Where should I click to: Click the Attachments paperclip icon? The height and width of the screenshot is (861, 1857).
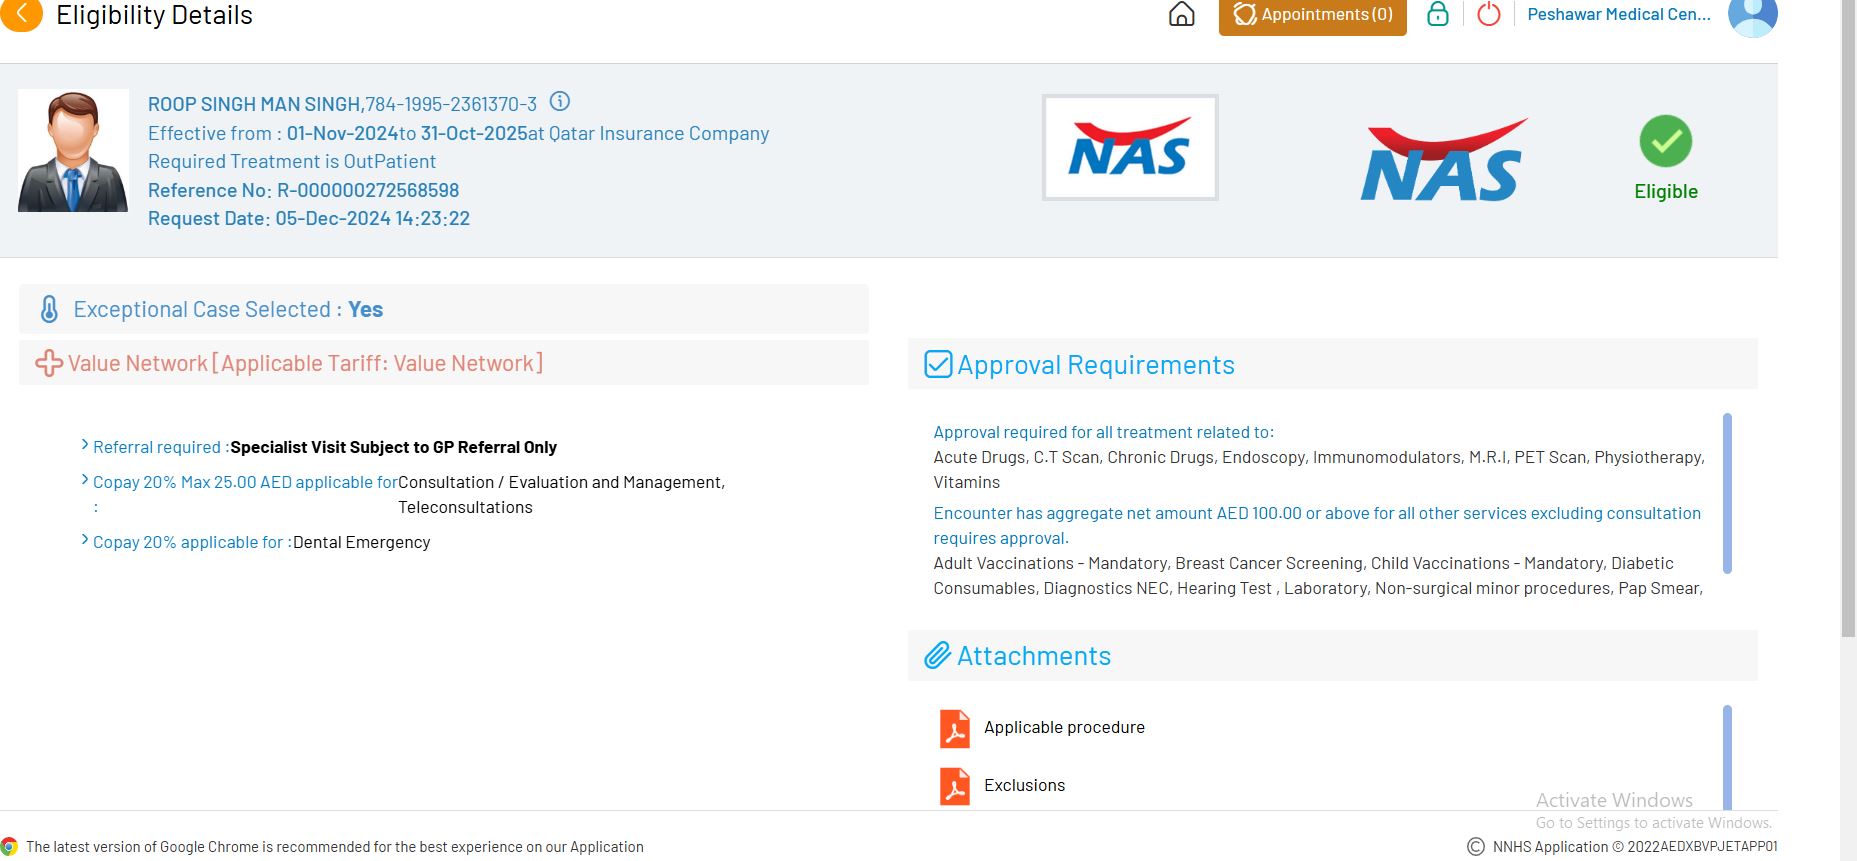[x=937, y=656]
